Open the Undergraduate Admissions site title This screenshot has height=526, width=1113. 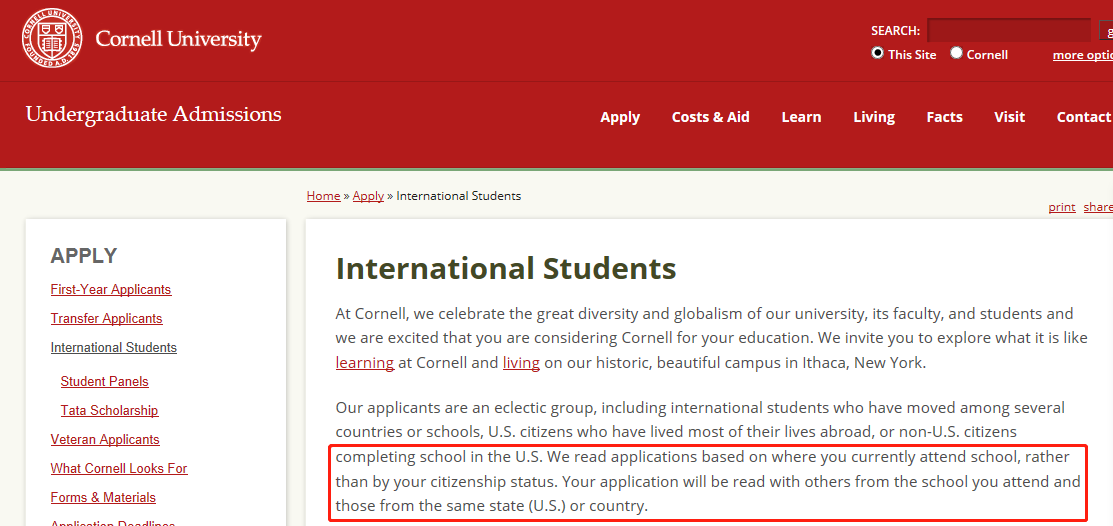(153, 114)
